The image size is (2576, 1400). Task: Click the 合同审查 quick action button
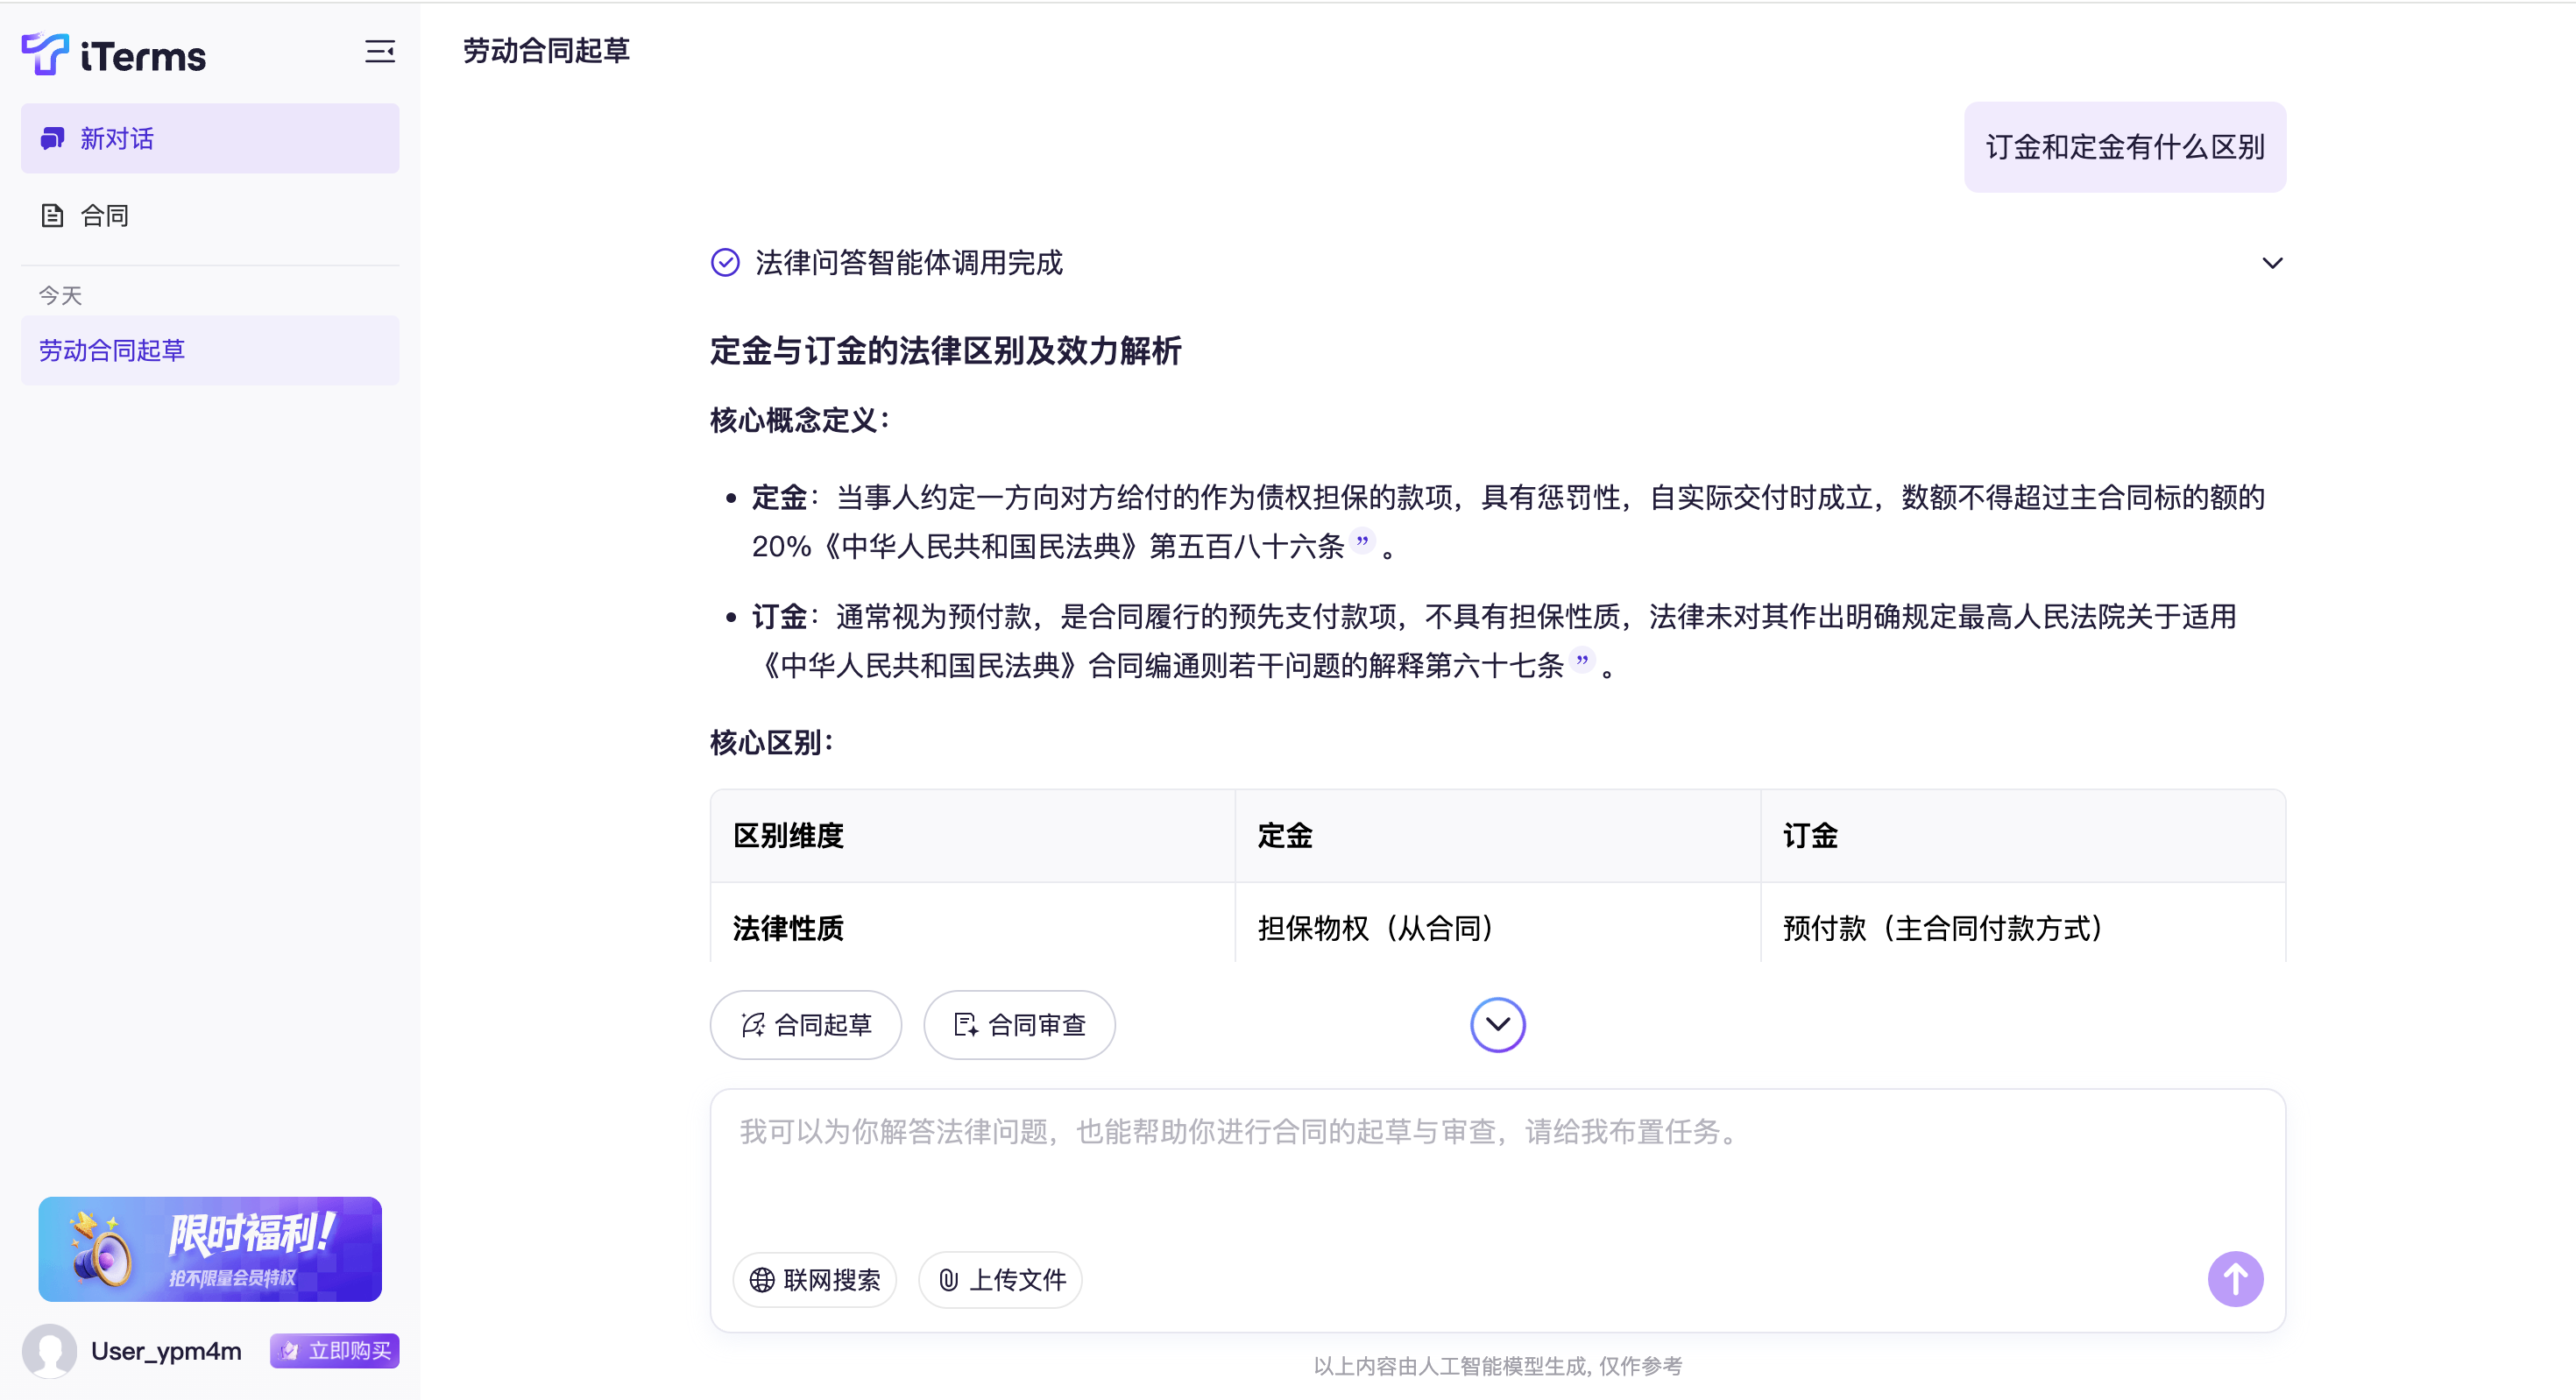point(1019,1025)
